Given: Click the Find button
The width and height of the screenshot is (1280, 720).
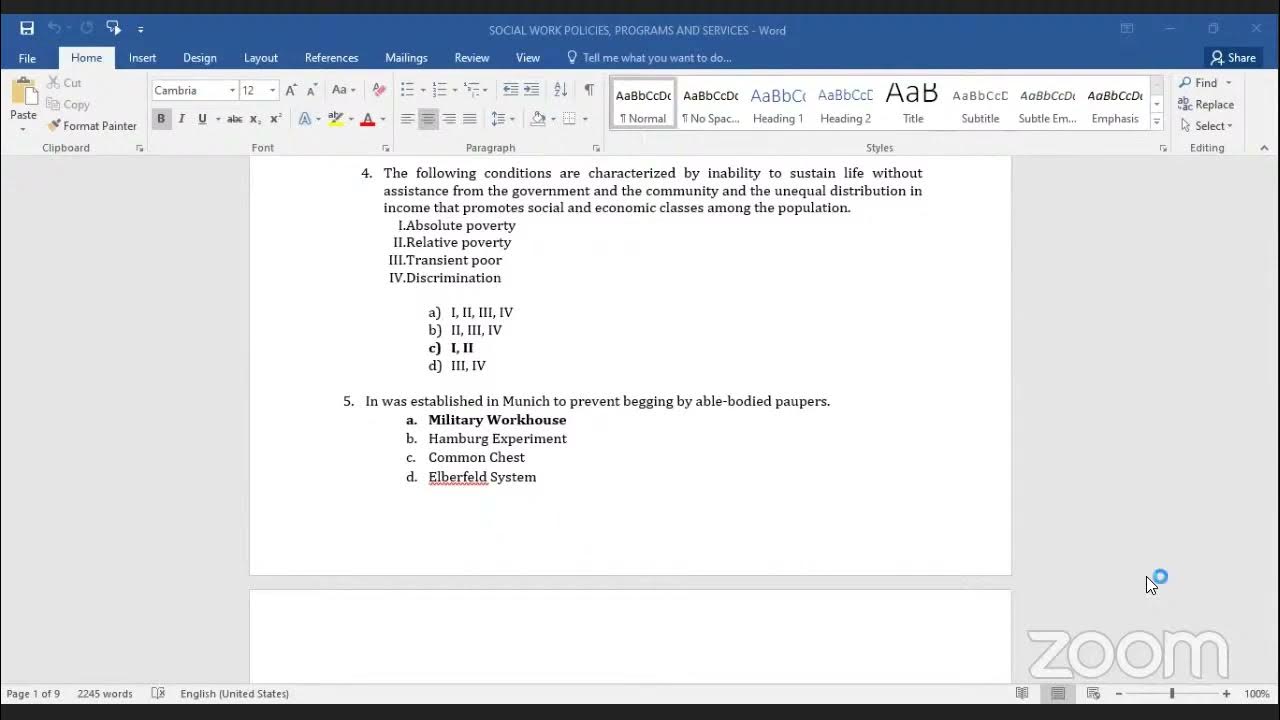Looking at the screenshot, I should pos(1199,83).
